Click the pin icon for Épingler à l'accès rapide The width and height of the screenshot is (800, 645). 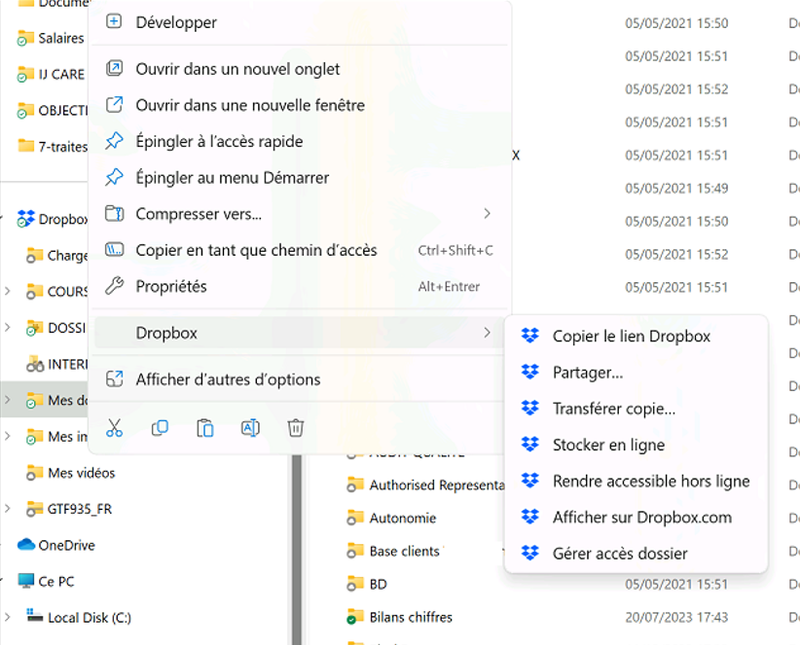pos(115,142)
